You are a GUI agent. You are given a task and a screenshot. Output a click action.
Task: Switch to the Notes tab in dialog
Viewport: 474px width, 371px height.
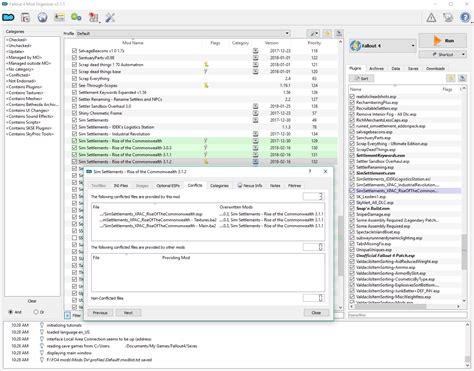(275, 186)
